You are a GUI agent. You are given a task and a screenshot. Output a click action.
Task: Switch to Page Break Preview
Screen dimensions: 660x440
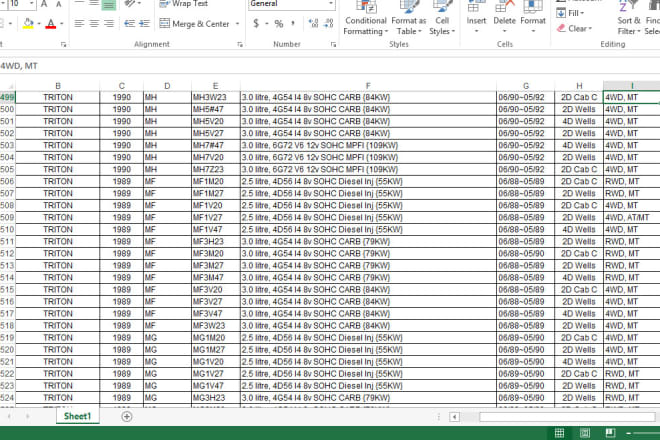point(610,433)
